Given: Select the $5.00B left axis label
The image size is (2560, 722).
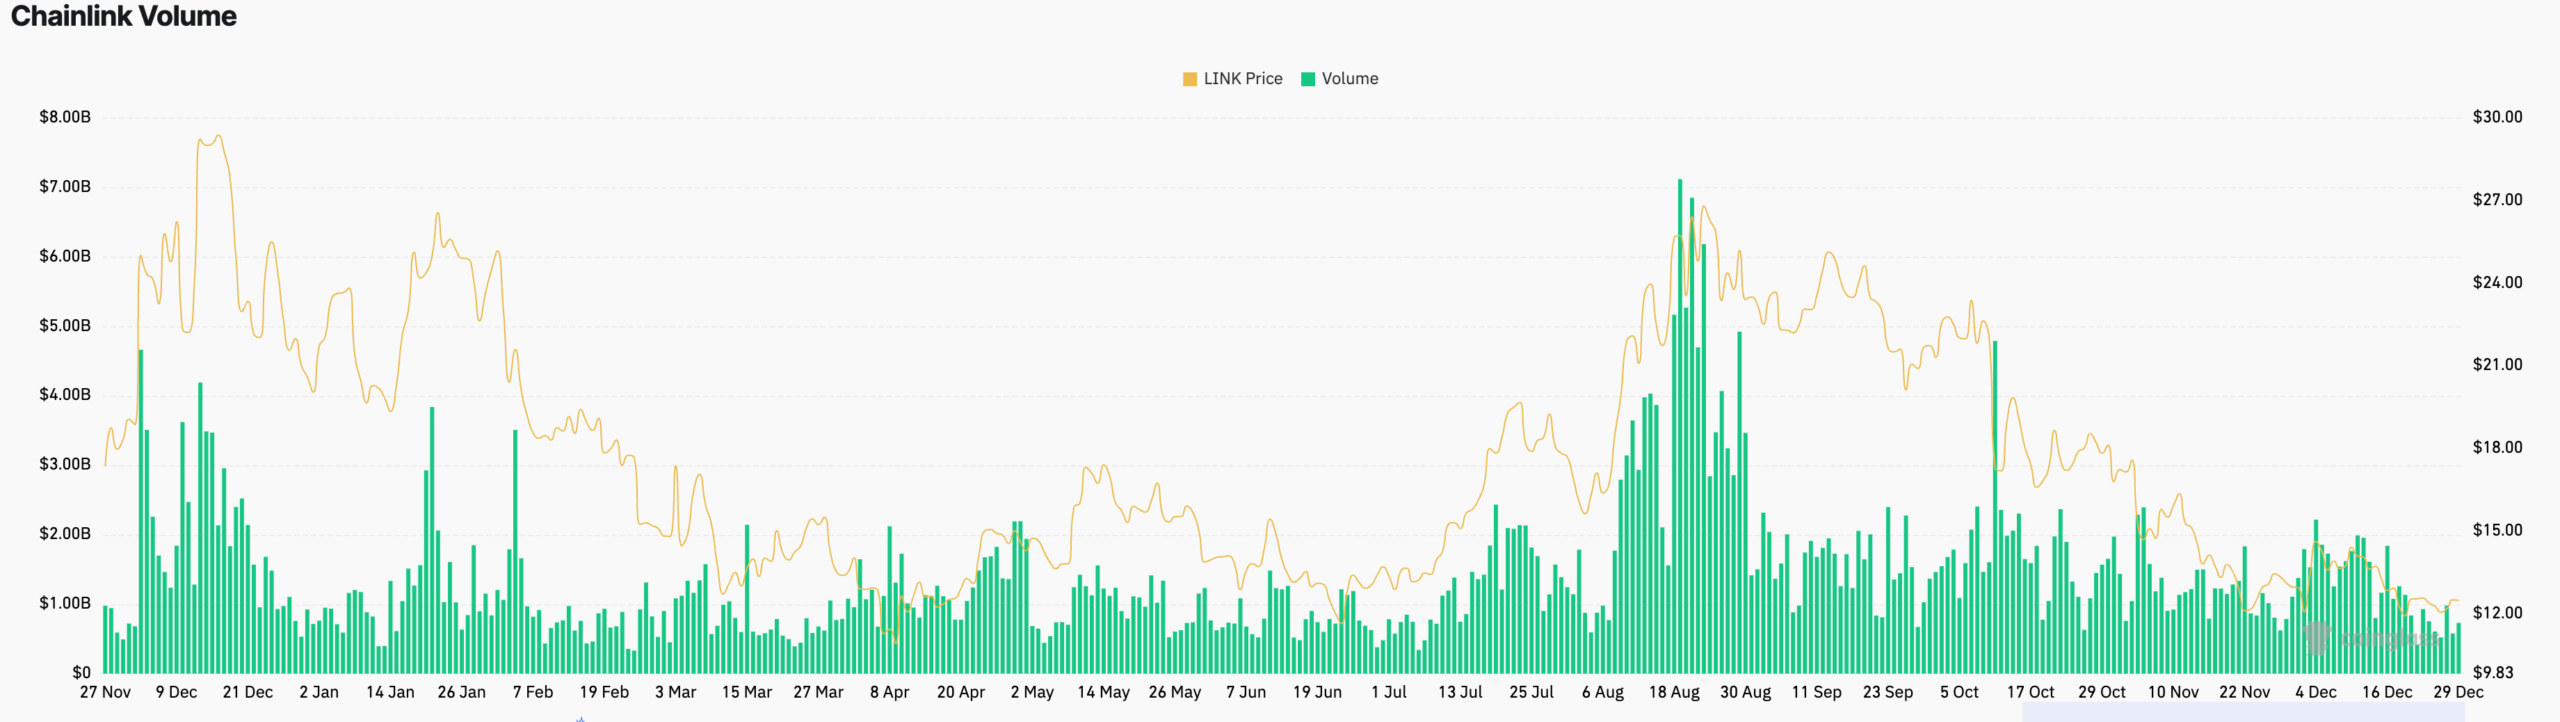Looking at the screenshot, I should pos(65,326).
